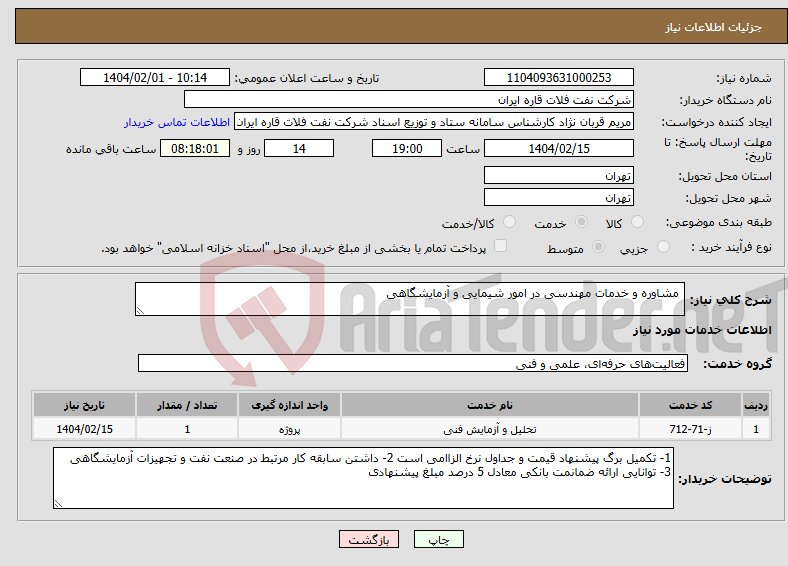This screenshot has height=566, width=788.
Task: Click the بازگشت (back) button
Action: pos(369,539)
